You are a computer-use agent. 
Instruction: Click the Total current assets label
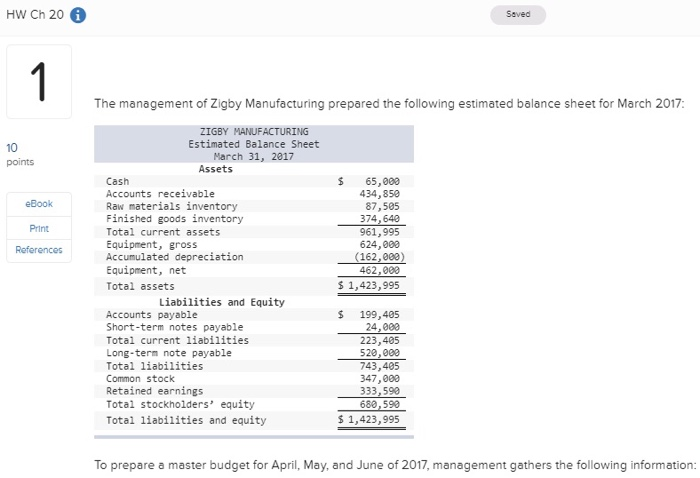click(163, 232)
